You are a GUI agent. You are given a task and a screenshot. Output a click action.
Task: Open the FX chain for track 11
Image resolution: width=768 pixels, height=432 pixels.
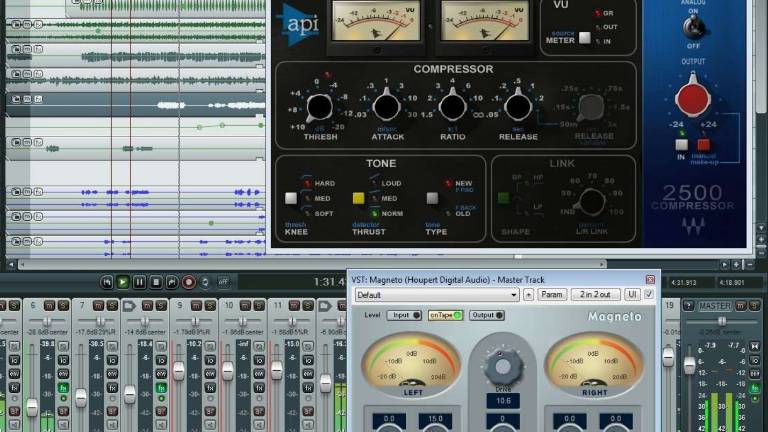tap(308, 388)
